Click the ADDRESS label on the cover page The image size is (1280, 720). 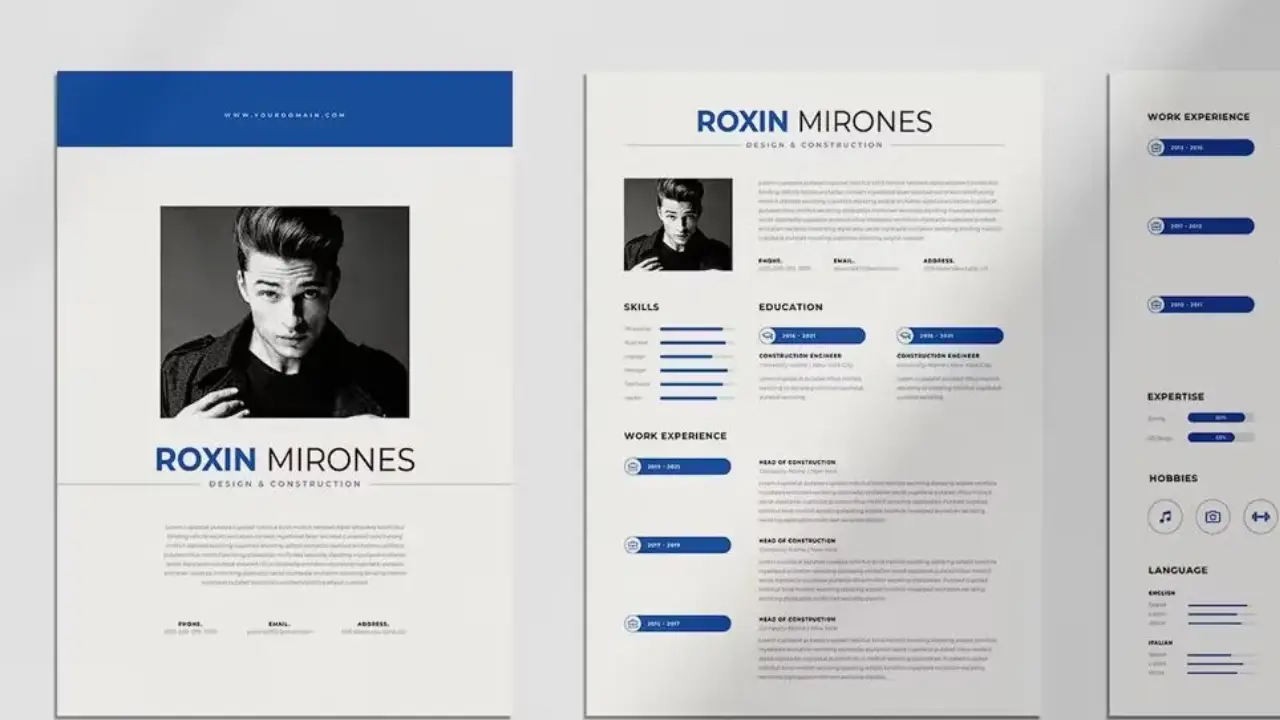pyautogui.click(x=373, y=624)
